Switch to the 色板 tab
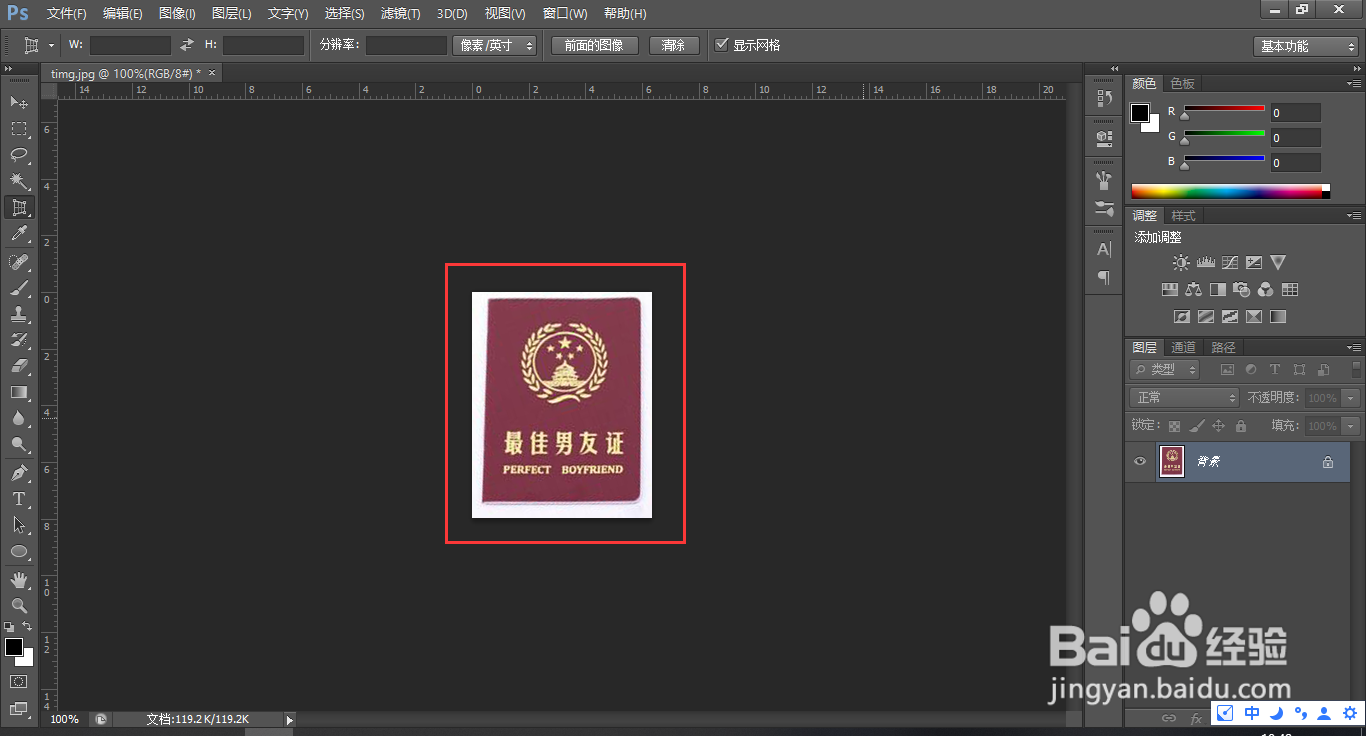 click(x=1183, y=84)
